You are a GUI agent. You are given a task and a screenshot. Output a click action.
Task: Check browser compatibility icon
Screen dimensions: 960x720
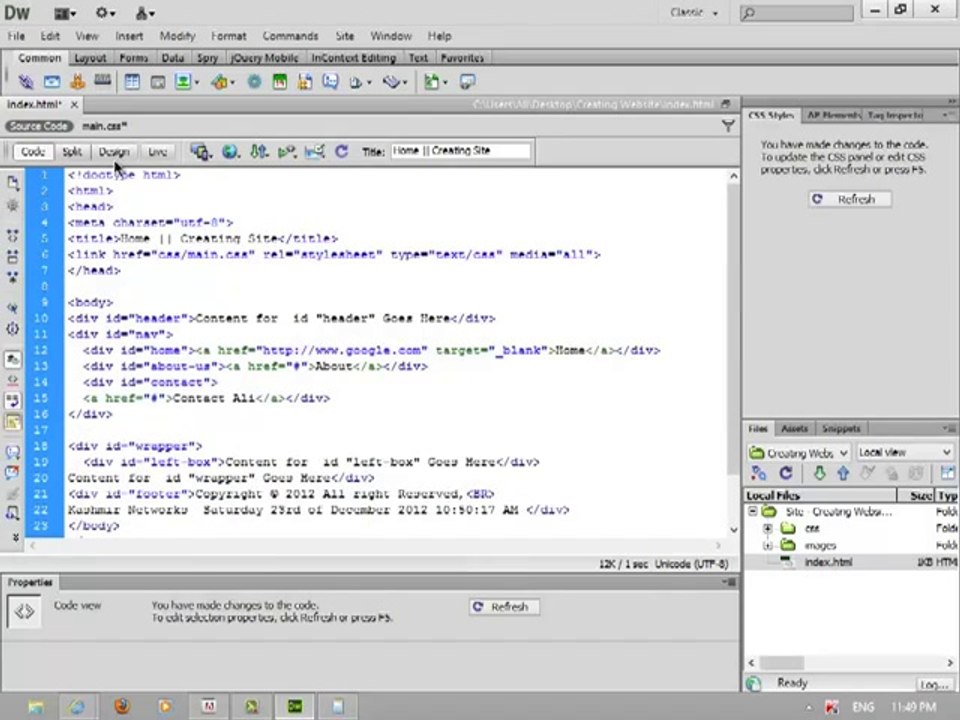(315, 151)
